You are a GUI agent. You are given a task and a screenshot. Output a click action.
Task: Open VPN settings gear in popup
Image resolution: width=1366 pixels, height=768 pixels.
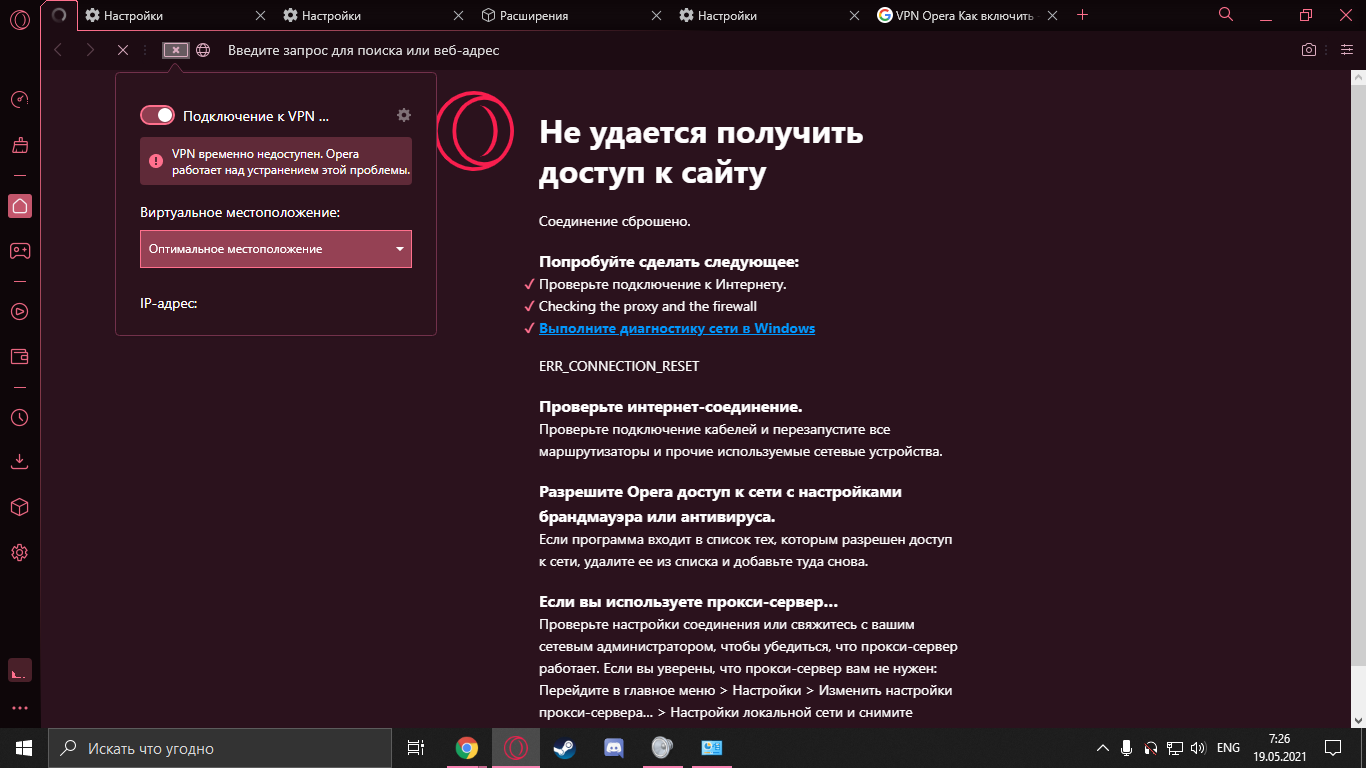pyautogui.click(x=404, y=115)
